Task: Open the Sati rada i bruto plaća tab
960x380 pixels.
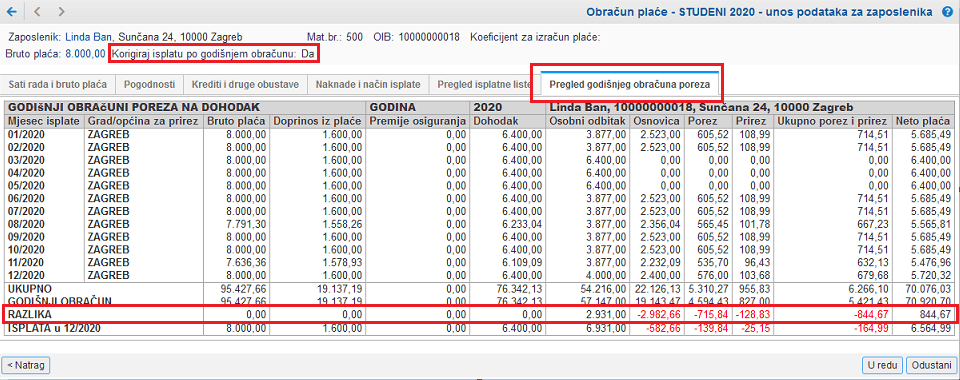Action: (58, 84)
